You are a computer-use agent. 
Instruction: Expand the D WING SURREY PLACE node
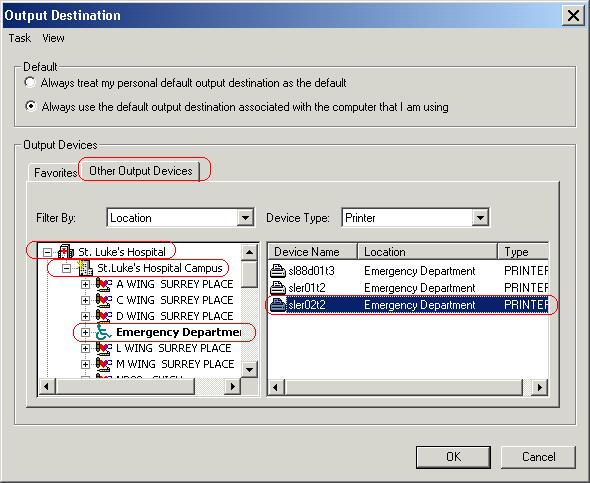point(85,316)
